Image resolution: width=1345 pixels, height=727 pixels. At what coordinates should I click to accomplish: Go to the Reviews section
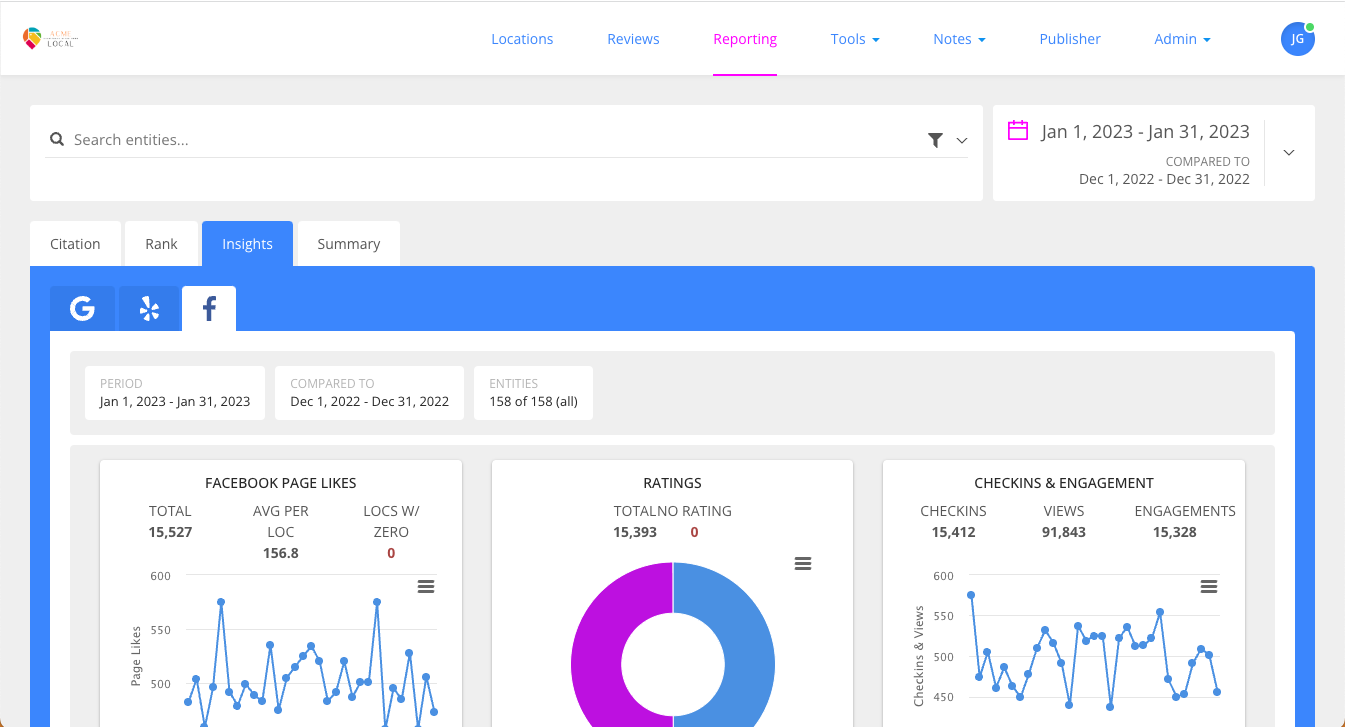tap(633, 39)
